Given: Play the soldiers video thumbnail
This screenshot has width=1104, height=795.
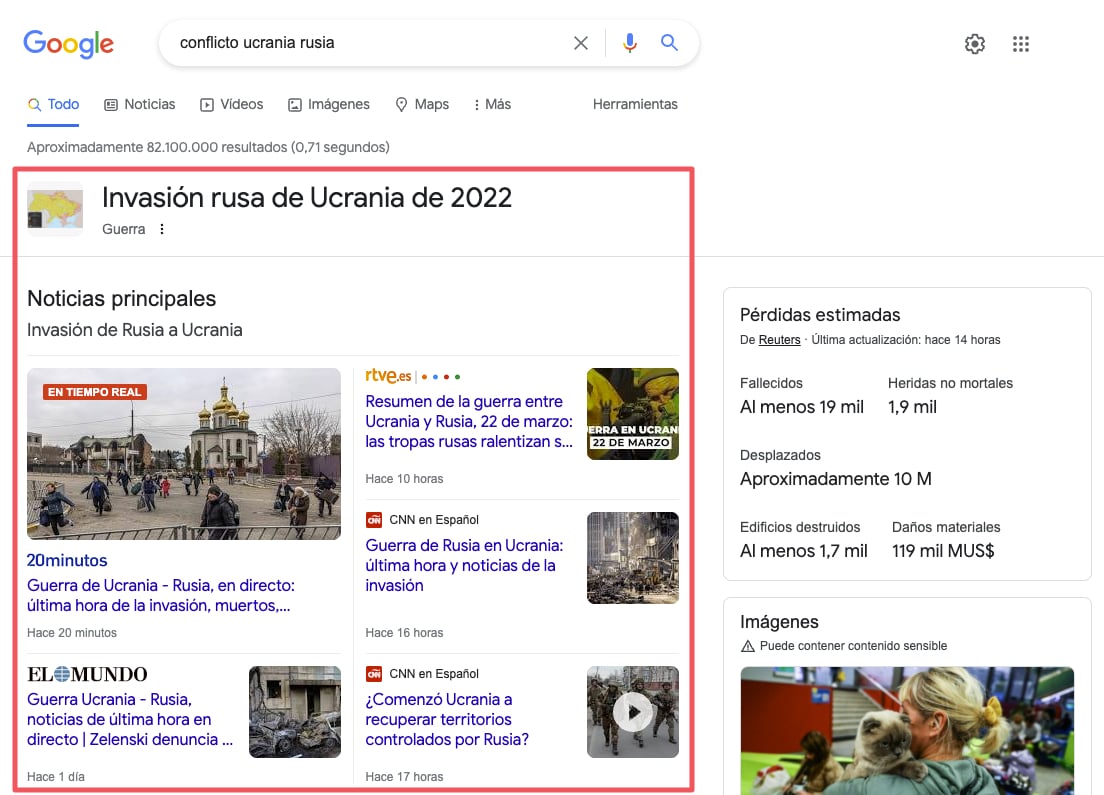Looking at the screenshot, I should (633, 712).
